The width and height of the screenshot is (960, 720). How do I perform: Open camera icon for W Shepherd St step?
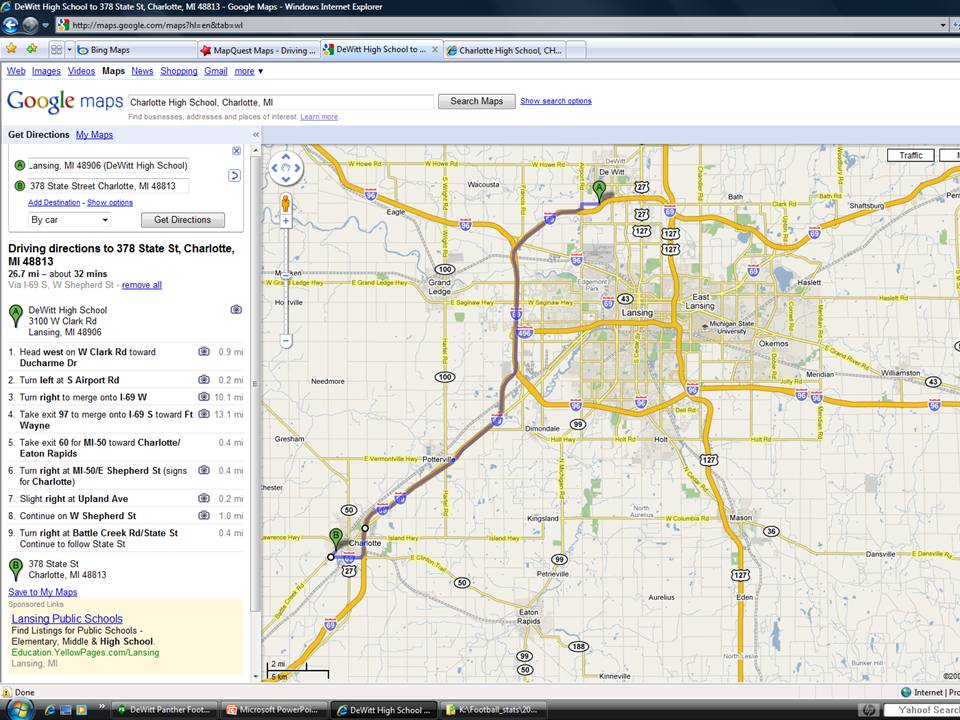(204, 516)
